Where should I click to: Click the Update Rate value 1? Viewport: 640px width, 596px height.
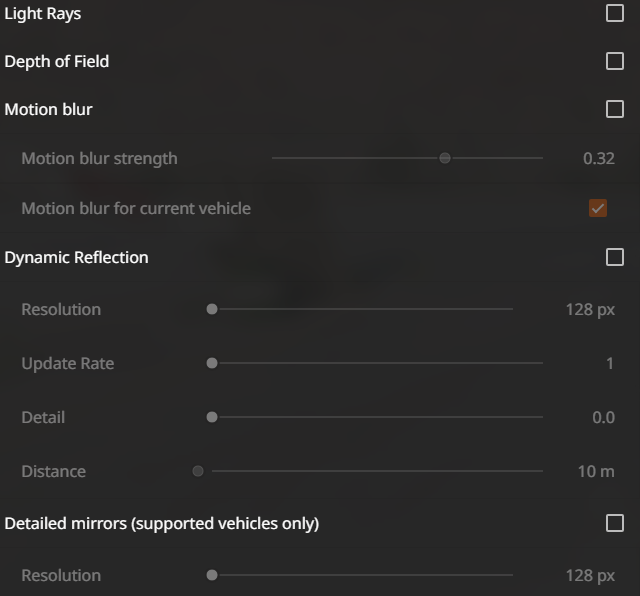(x=610, y=363)
